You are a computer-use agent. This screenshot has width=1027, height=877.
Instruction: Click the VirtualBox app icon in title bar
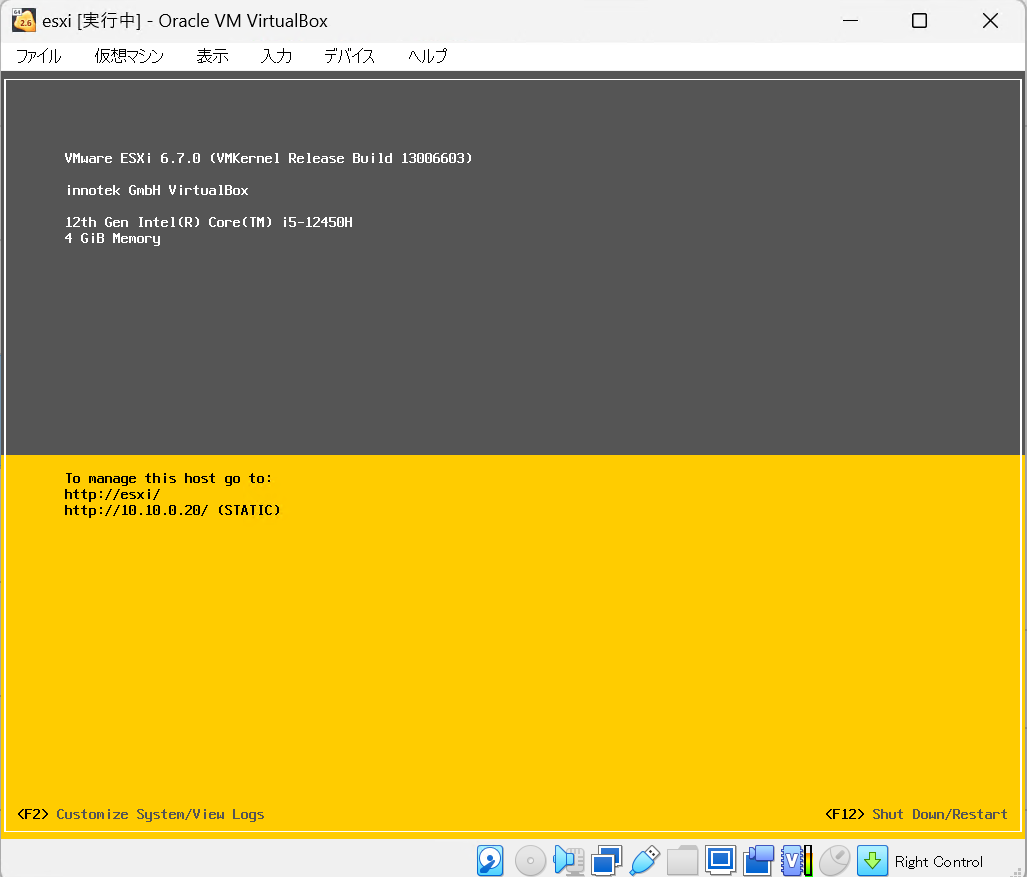click(x=24, y=21)
